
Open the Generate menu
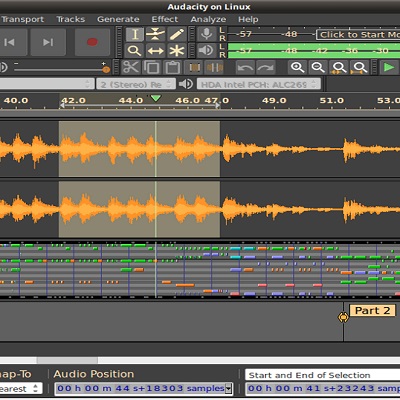tap(118, 19)
